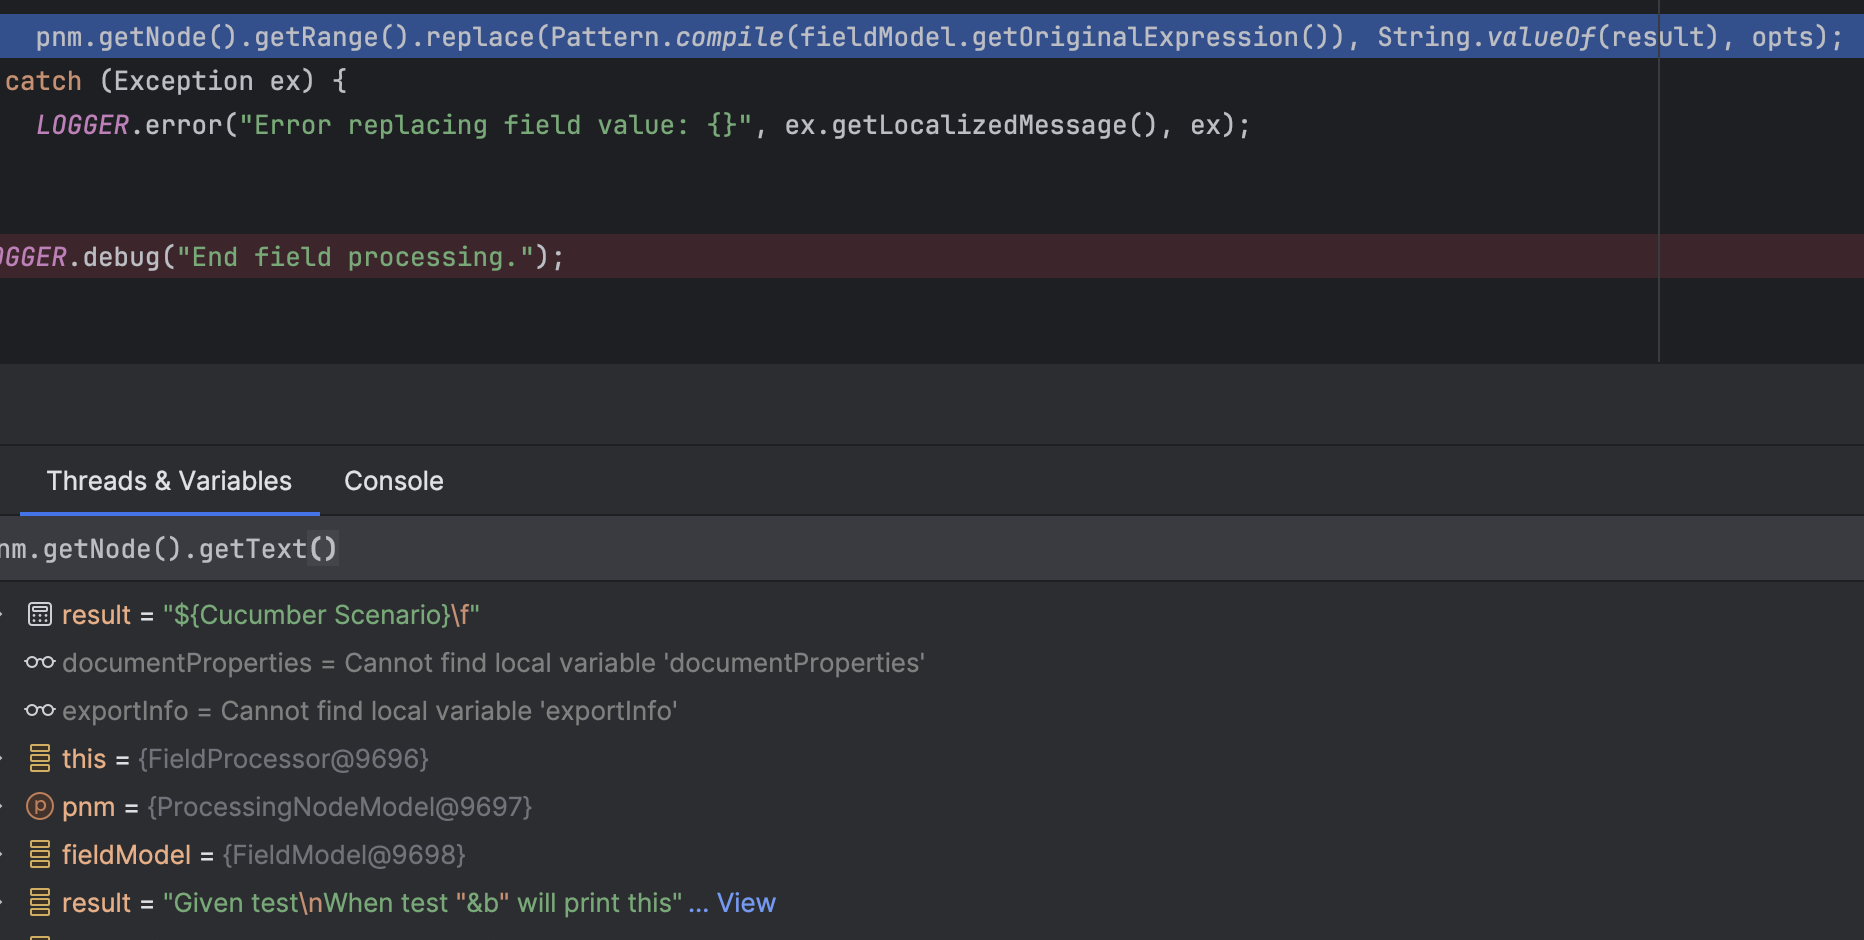Select the FieldProcessor@9696 value text

point(283,759)
